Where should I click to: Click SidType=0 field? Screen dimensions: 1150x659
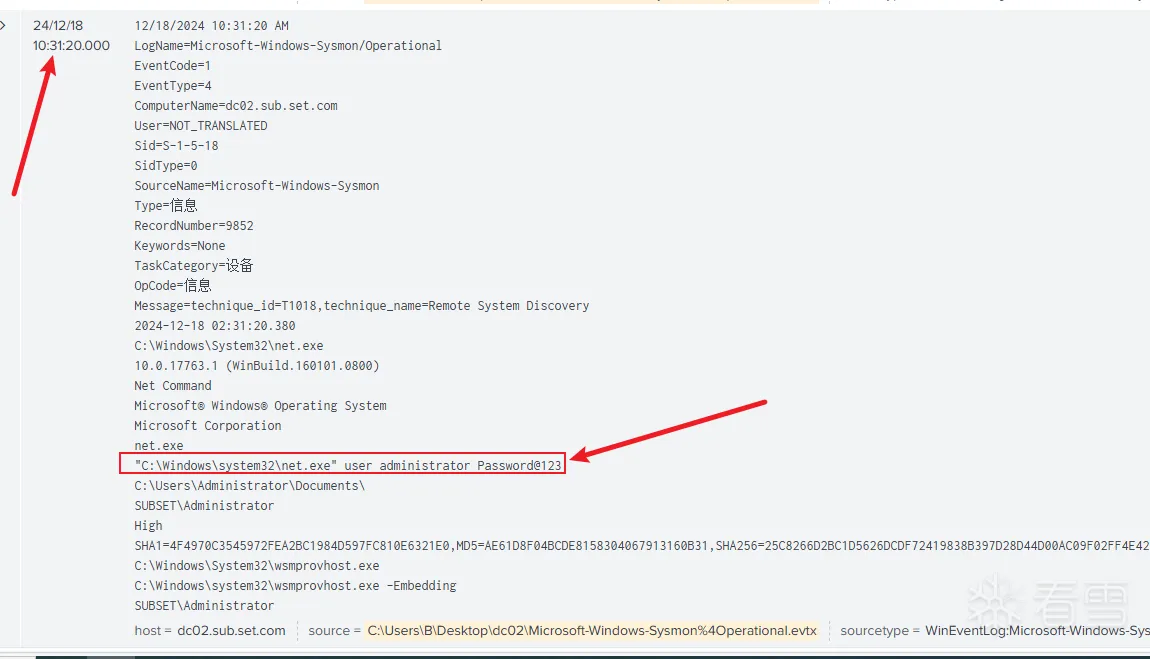click(166, 165)
